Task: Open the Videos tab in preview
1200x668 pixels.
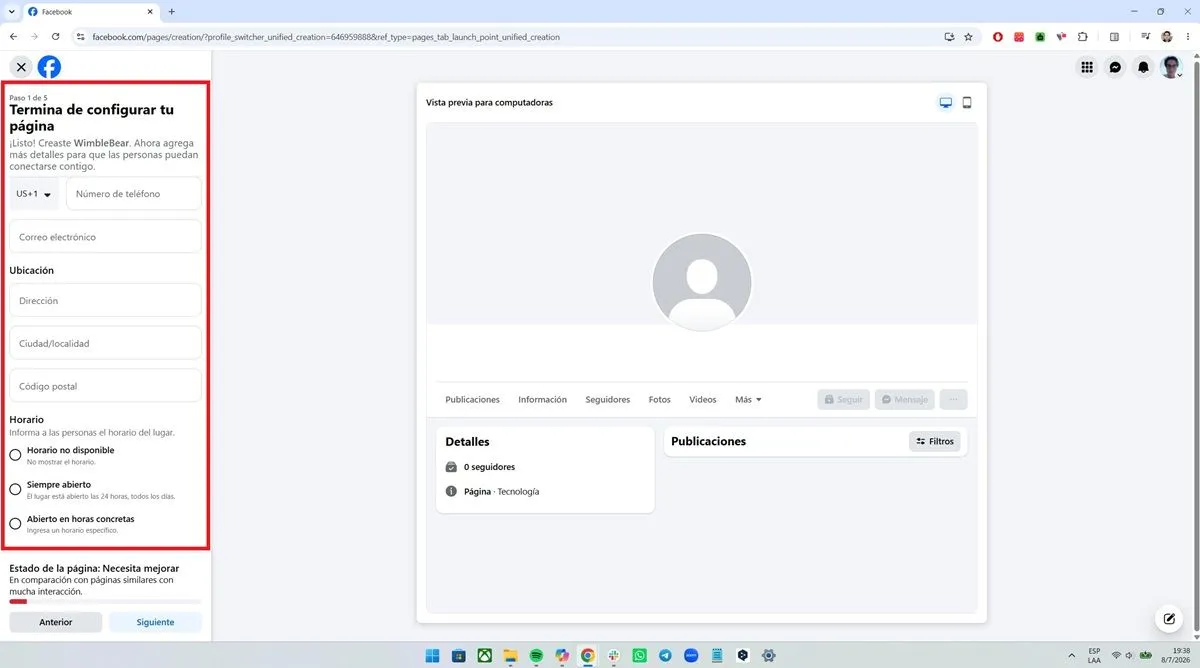Action: (x=703, y=399)
